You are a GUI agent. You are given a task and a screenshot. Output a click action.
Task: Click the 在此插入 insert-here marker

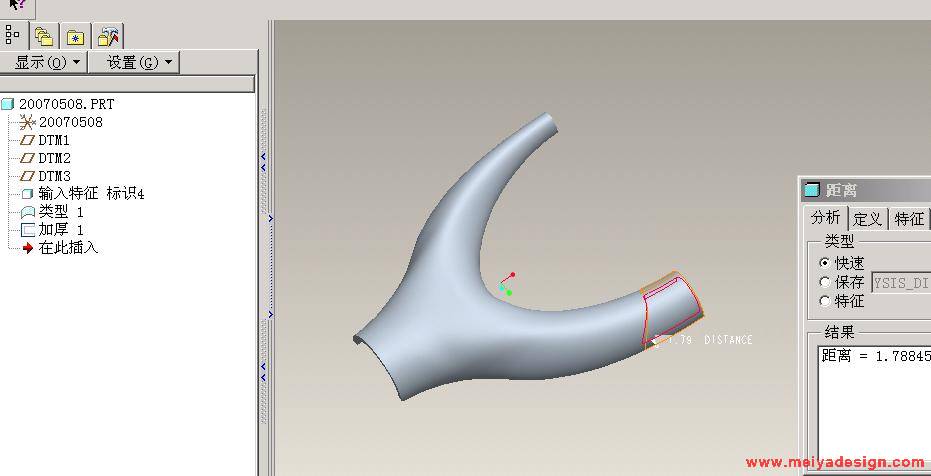(68, 248)
